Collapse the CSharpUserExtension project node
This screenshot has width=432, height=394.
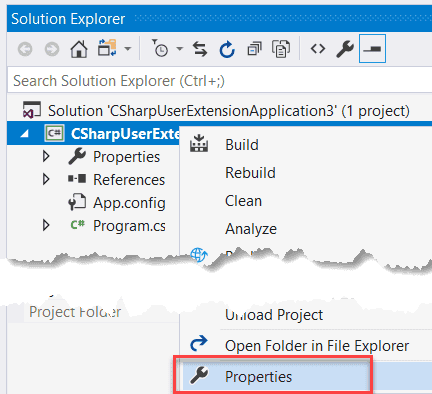pos(25,134)
